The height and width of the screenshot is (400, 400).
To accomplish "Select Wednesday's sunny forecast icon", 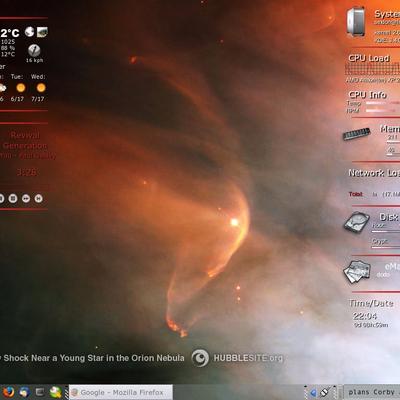I will tap(41, 88).
